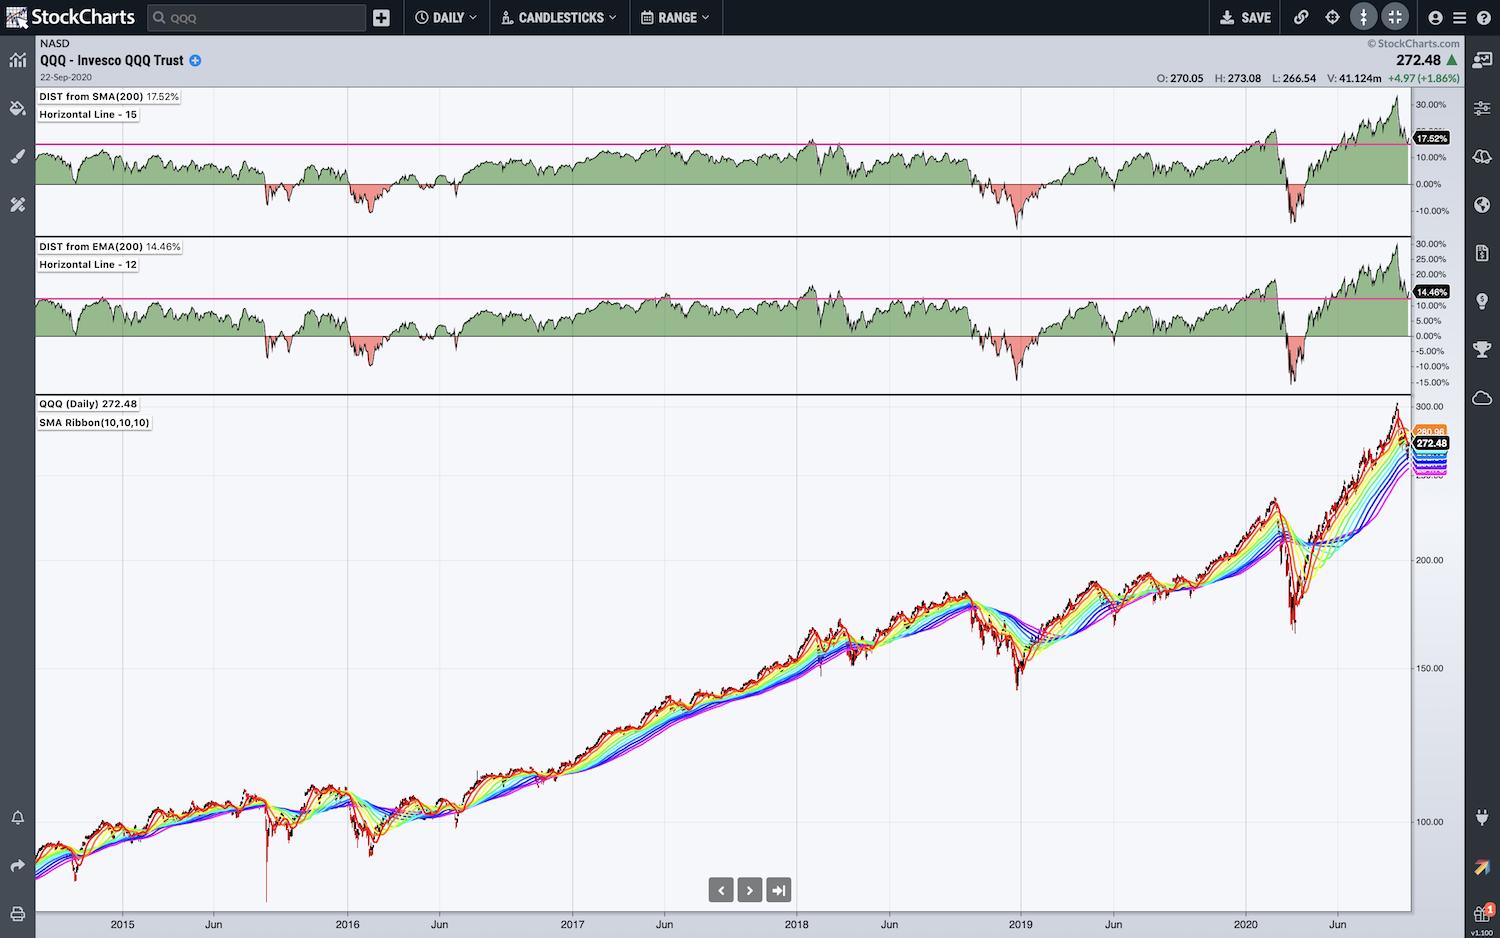
Task: Open the RANGE dropdown
Action: 675,17
